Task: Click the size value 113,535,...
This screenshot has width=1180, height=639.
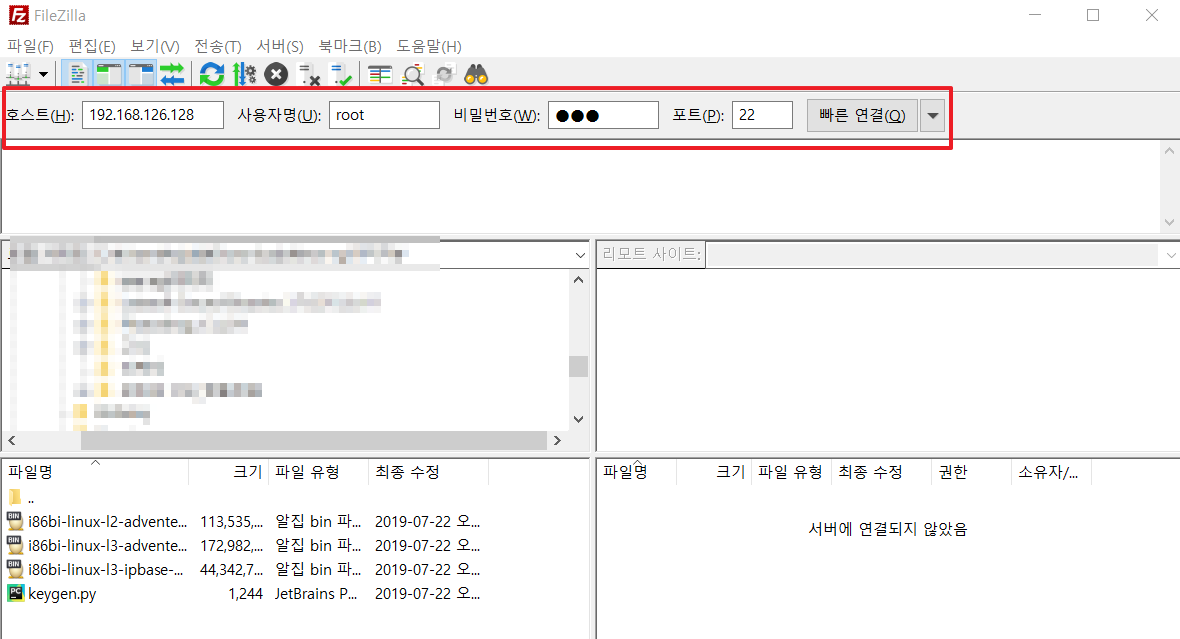Action: tap(231, 522)
